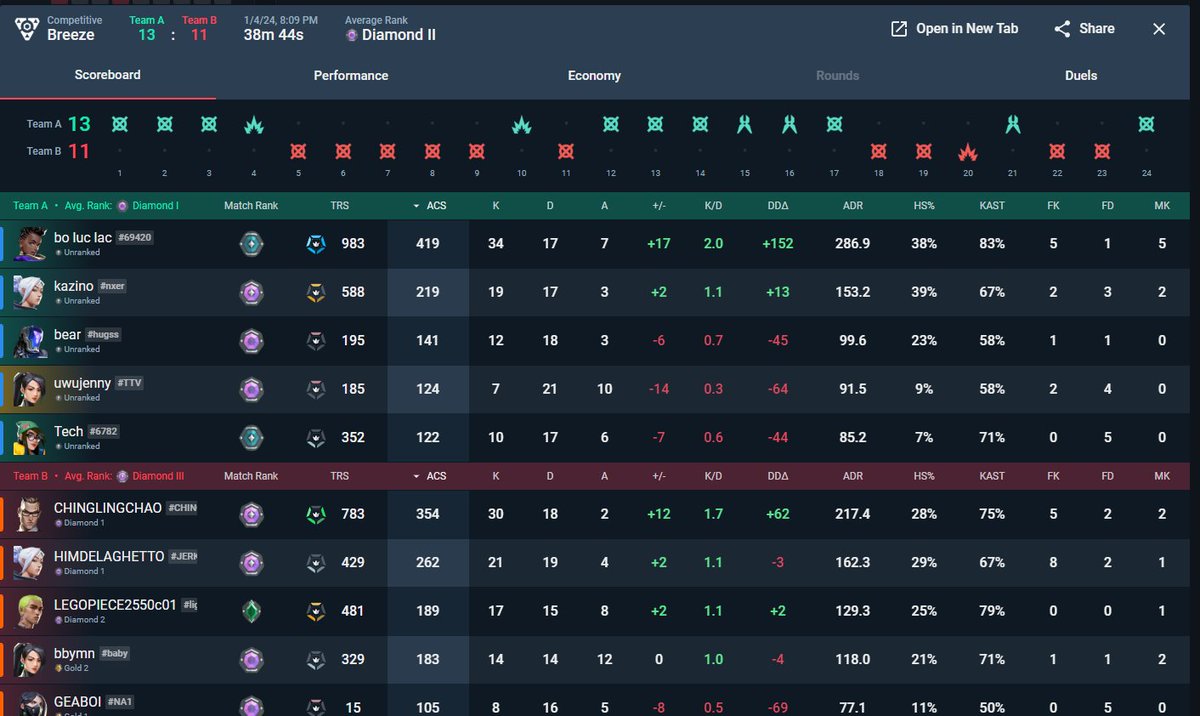Click bear match rank badge
The image size is (1200, 716).
coord(251,341)
